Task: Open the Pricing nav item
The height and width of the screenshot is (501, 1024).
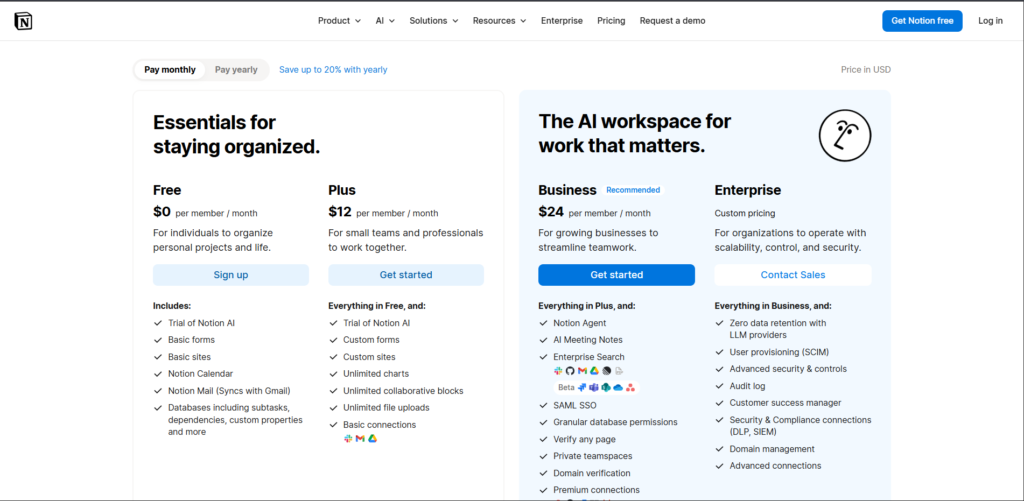Action: pyautogui.click(x=611, y=21)
